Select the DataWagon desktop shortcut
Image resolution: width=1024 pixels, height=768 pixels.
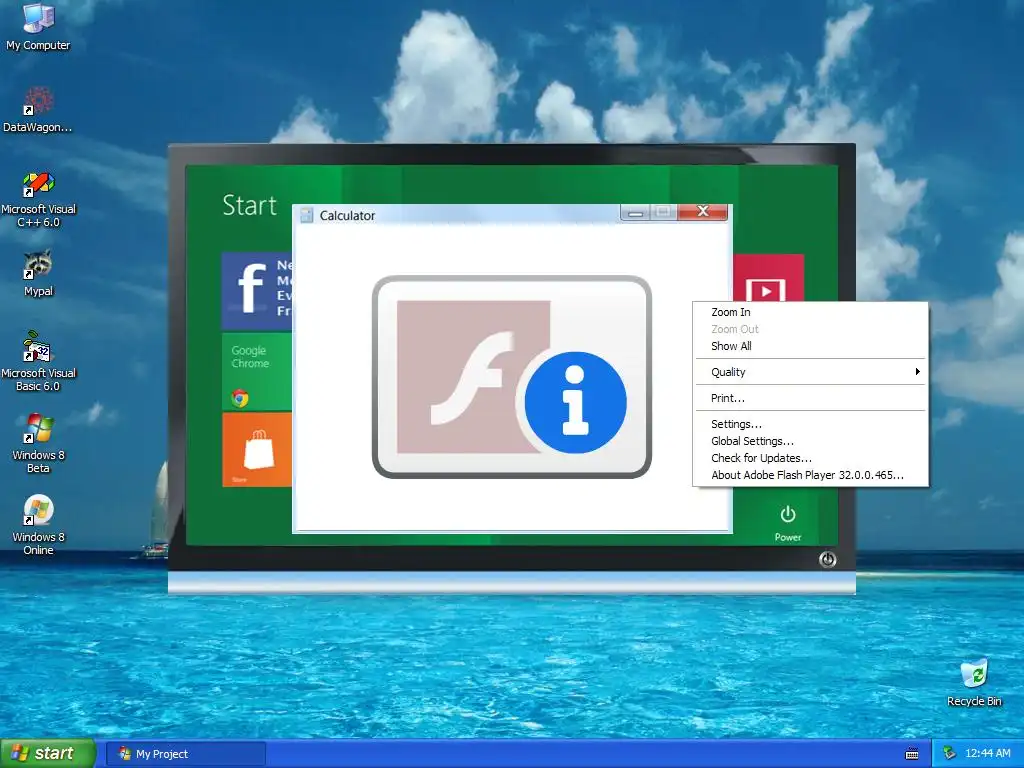click(x=38, y=108)
